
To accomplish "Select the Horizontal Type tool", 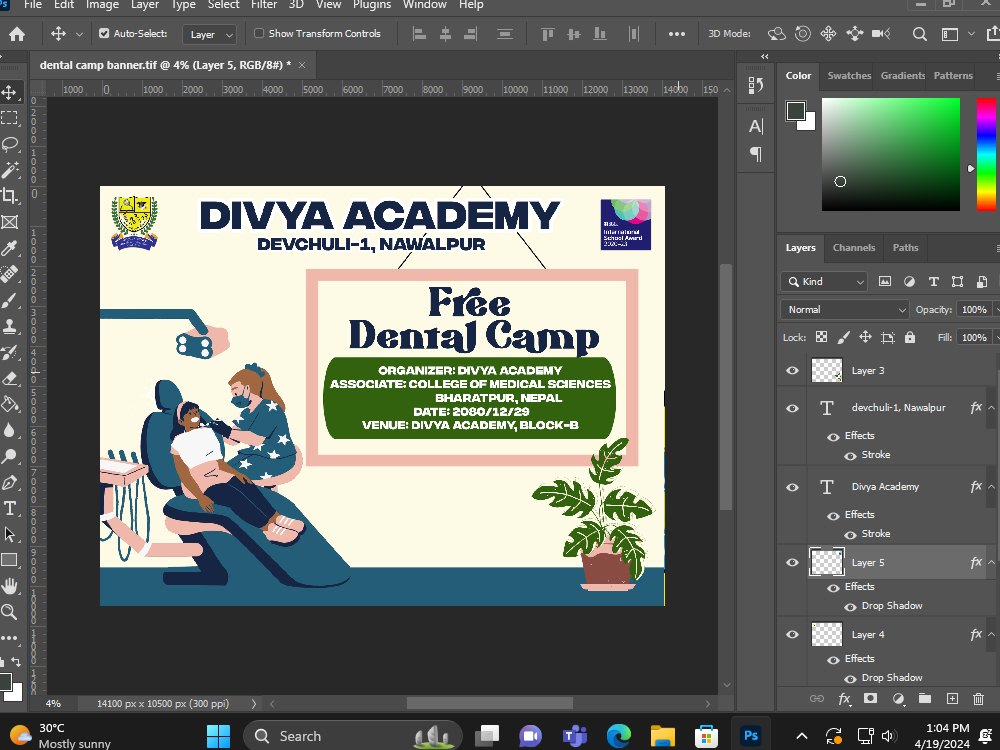I will click(x=11, y=508).
